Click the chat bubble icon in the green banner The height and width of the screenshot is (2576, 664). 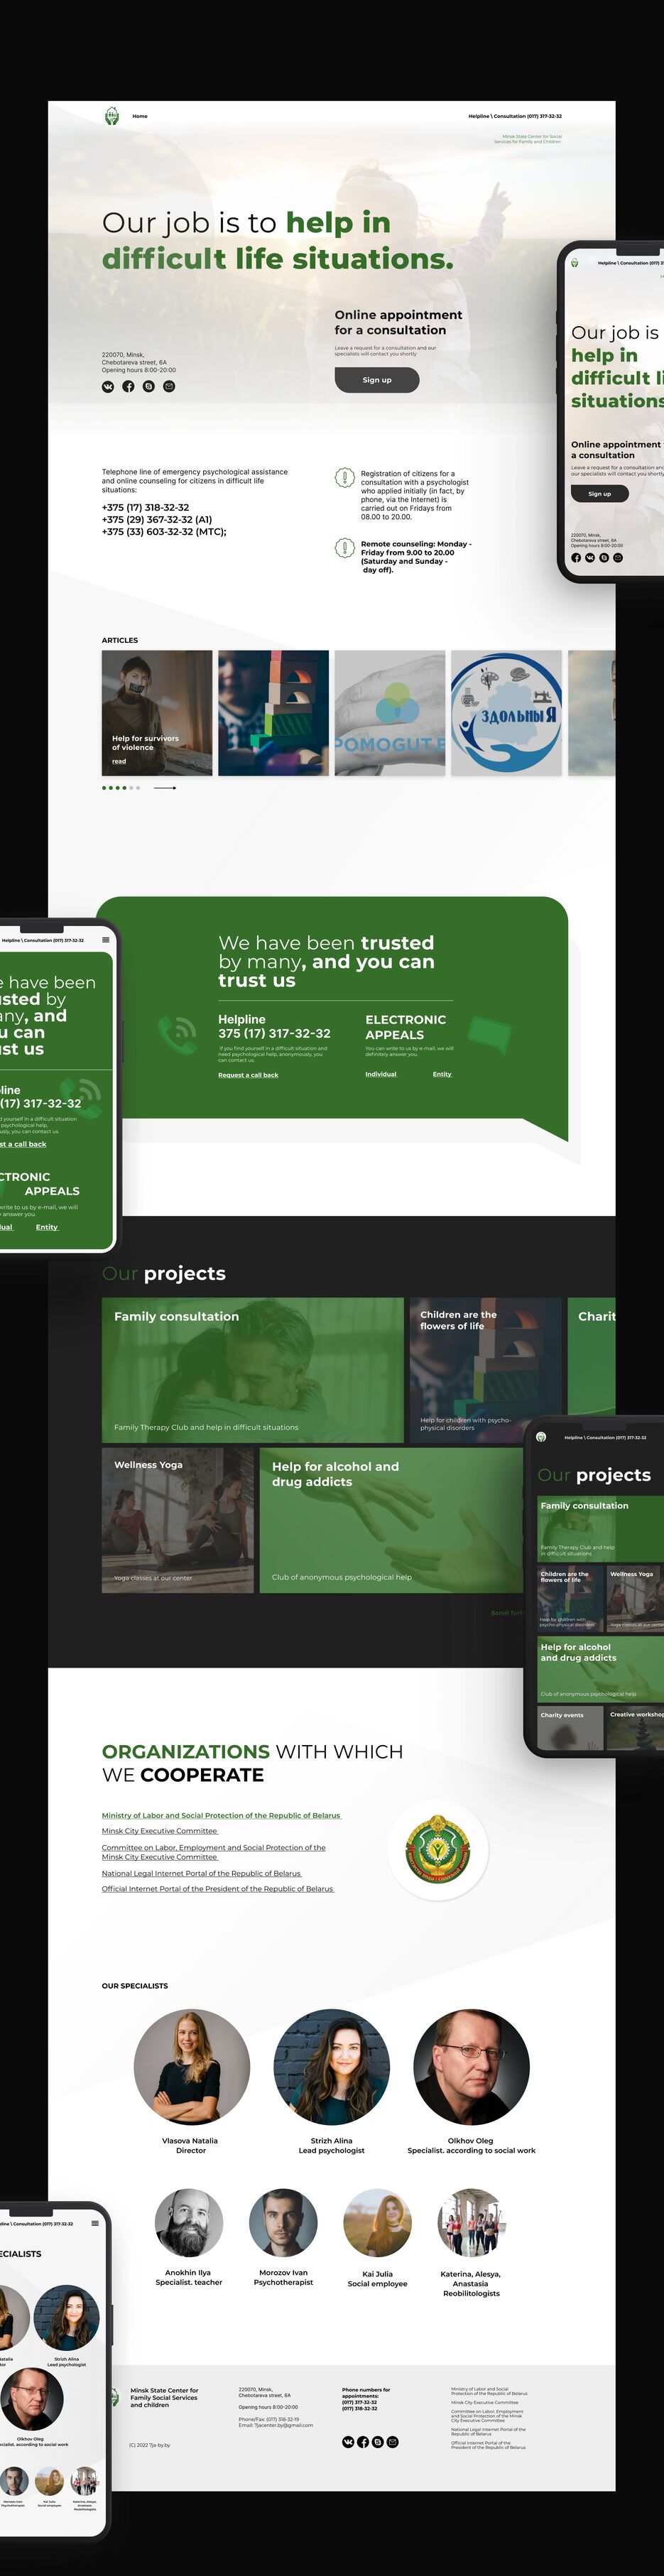(x=489, y=1035)
